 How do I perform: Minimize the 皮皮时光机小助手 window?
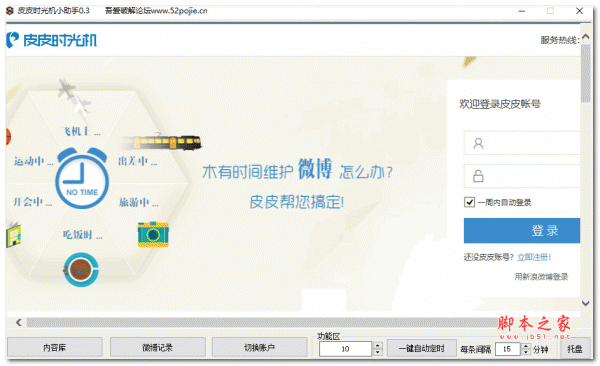click(522, 11)
